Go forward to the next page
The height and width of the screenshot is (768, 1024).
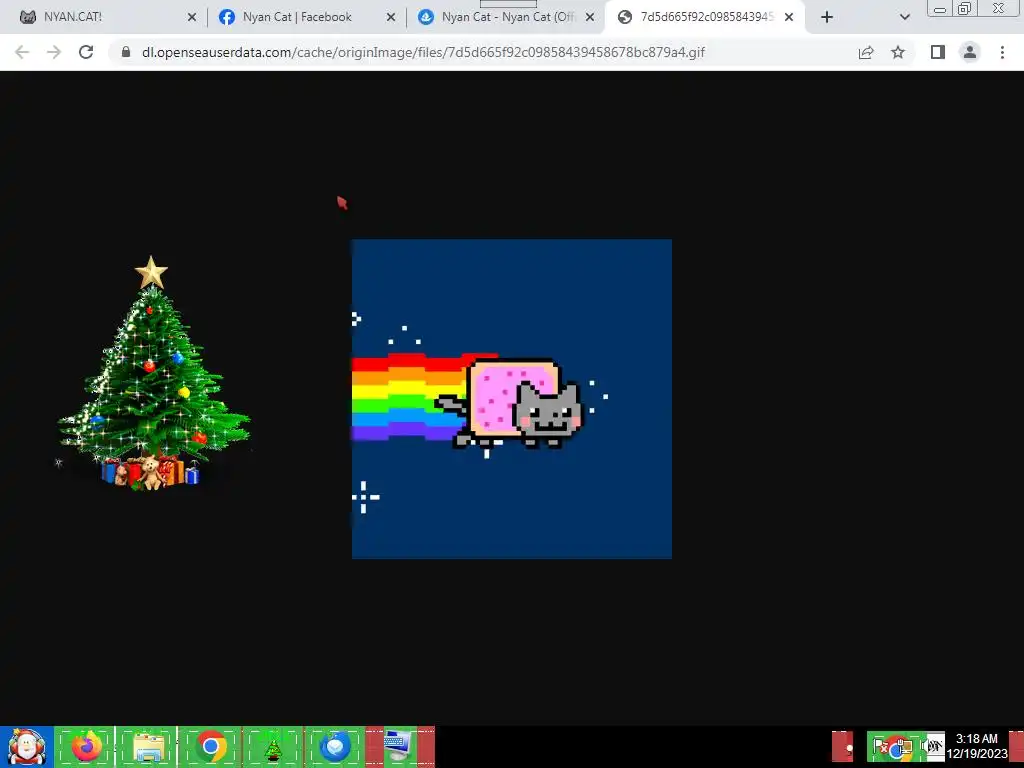(54, 52)
